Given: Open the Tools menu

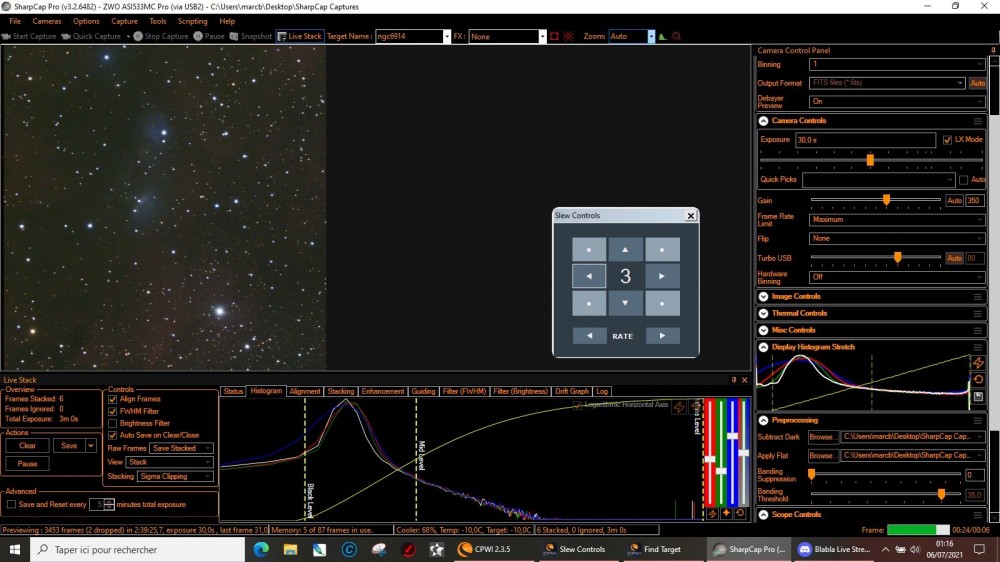Looking at the screenshot, I should coord(158,21).
